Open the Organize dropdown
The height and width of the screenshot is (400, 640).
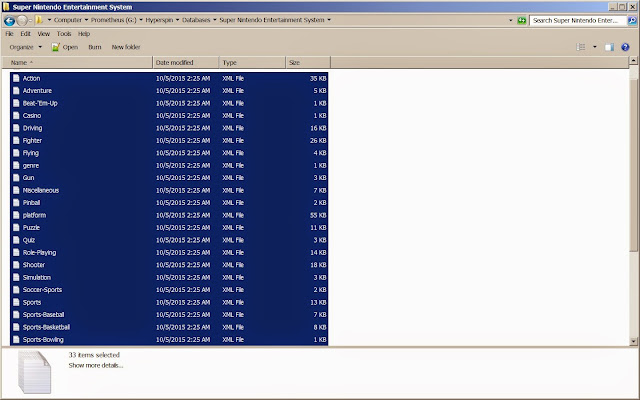coord(25,47)
